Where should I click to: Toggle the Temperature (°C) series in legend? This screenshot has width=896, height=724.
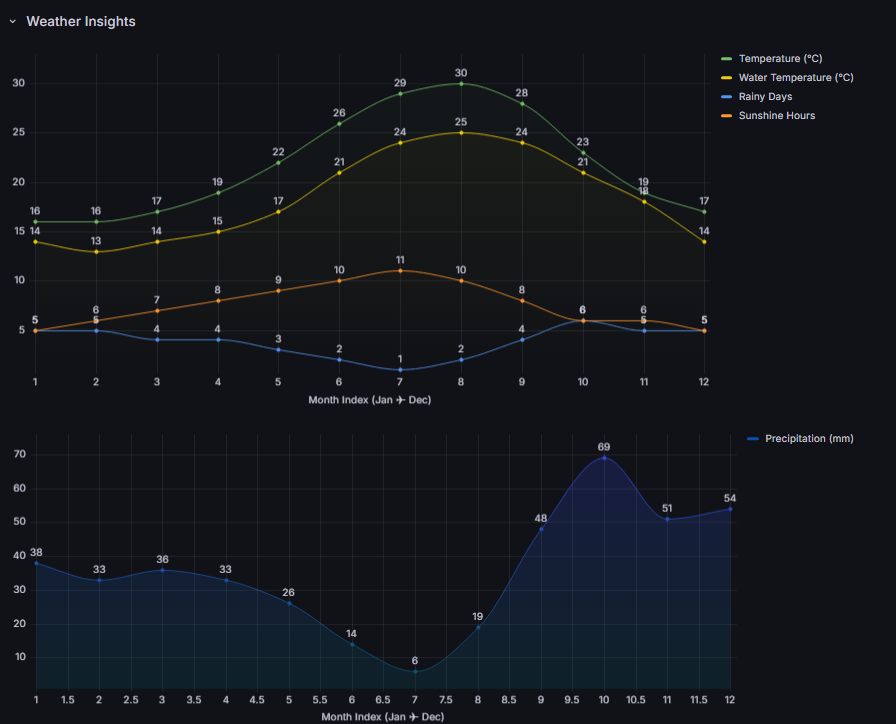pos(780,59)
